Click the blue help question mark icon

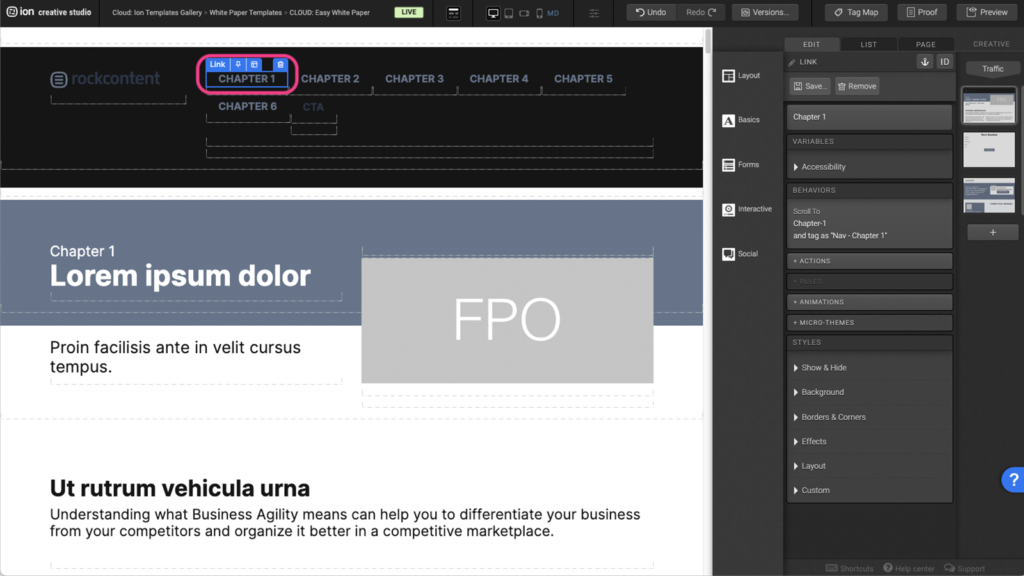1012,480
